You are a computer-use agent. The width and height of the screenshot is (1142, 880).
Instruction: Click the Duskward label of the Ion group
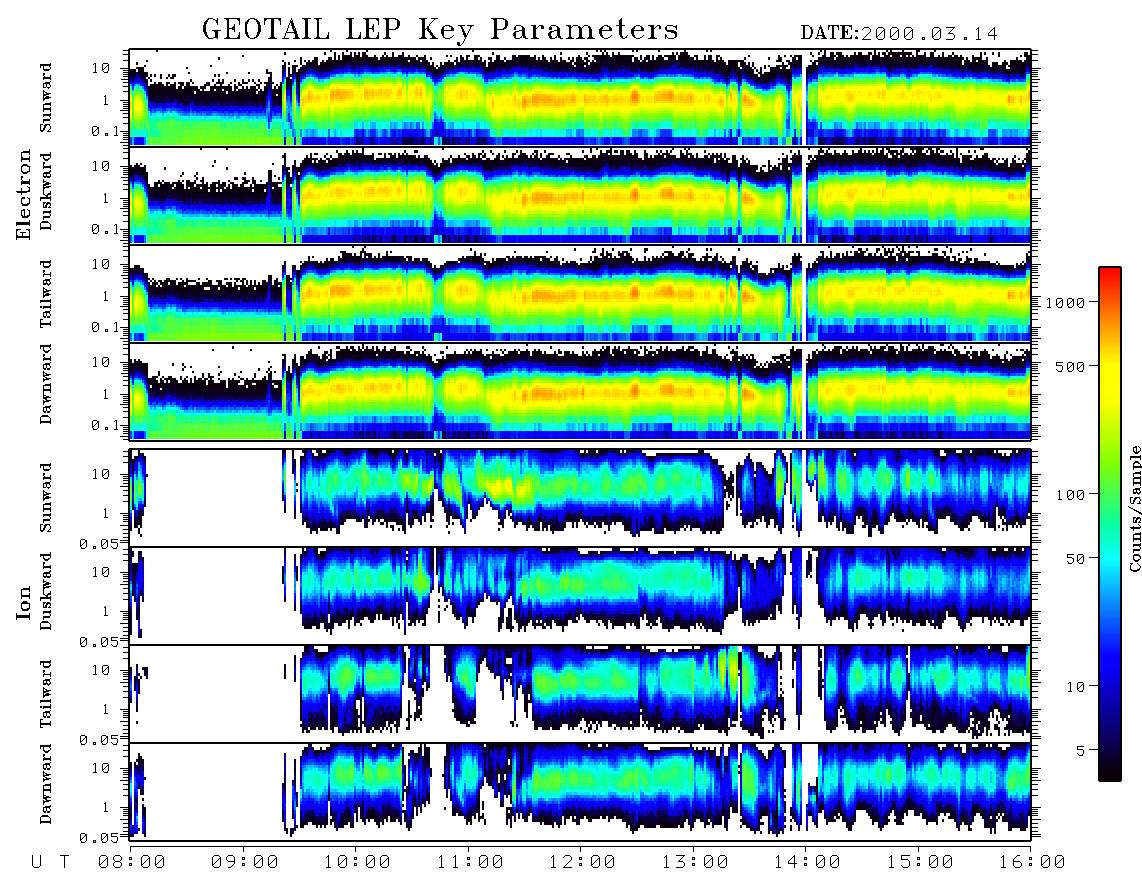46,591
